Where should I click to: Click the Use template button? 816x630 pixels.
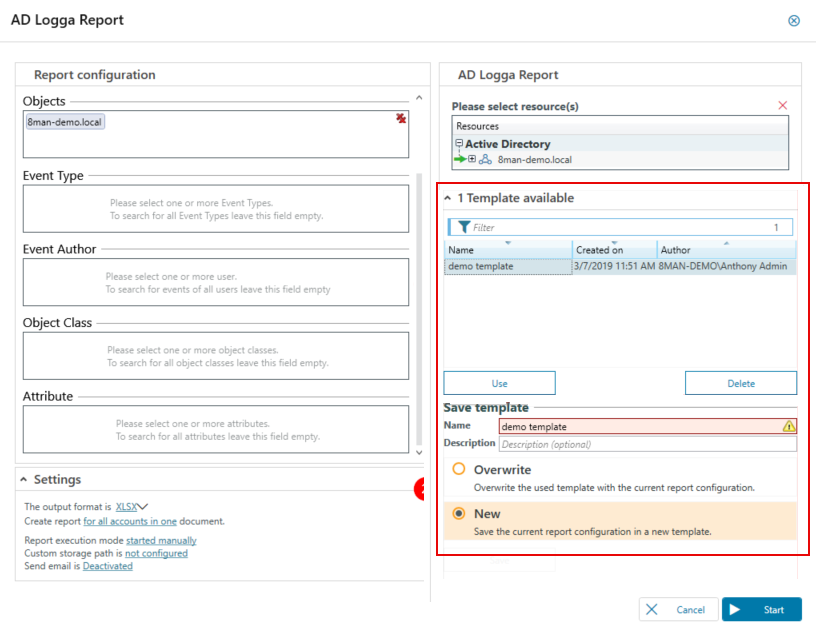[x=499, y=383]
